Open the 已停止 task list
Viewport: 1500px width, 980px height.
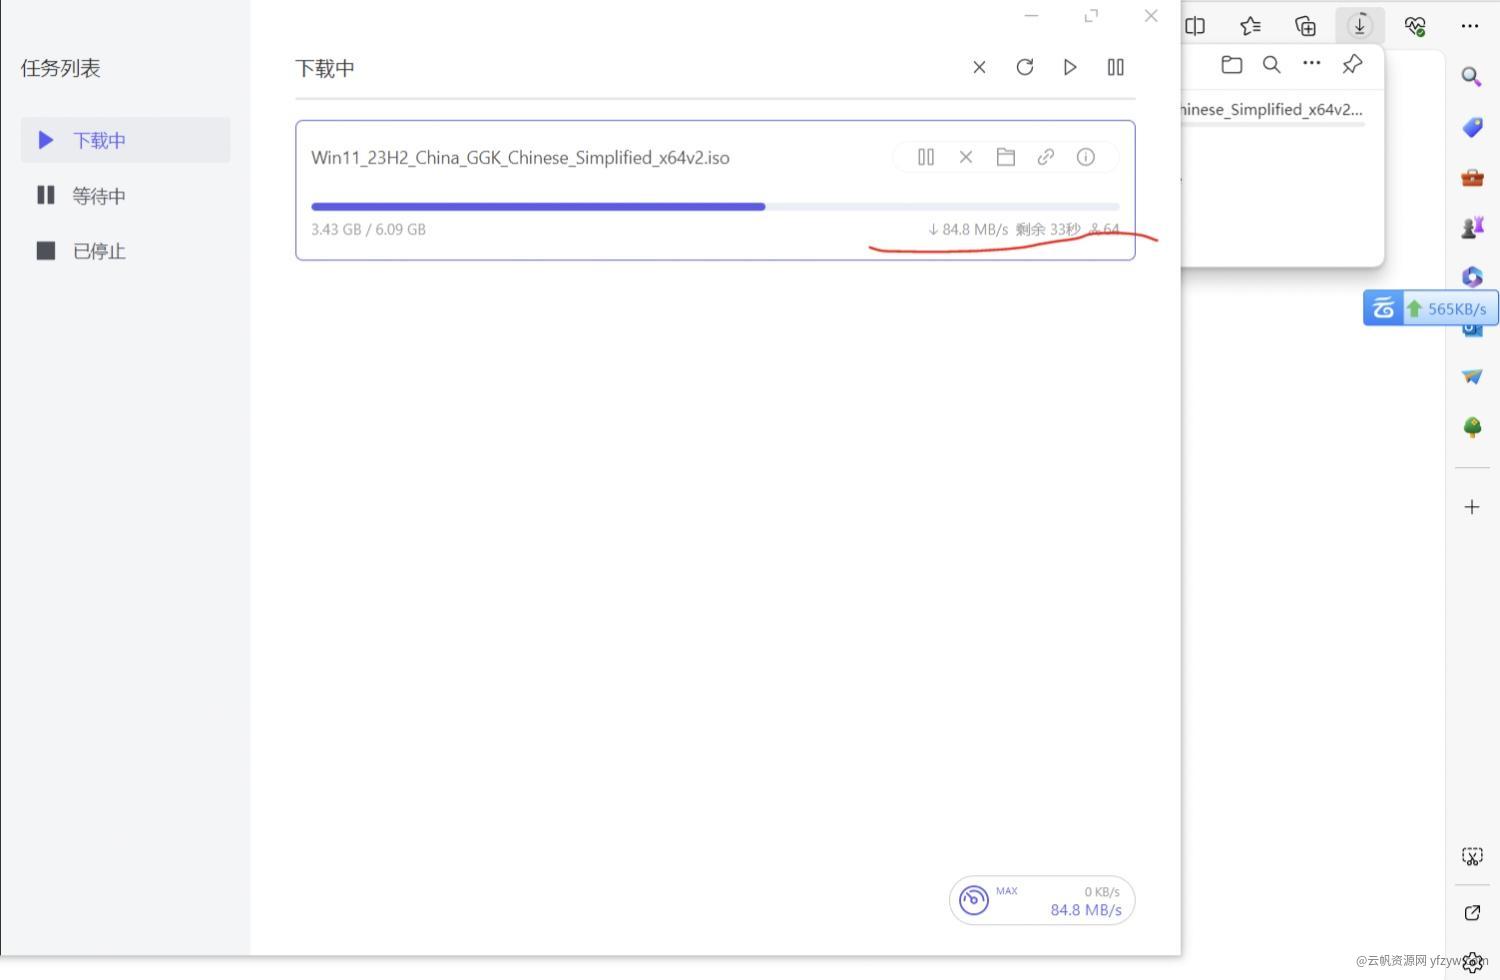click(x=125, y=251)
